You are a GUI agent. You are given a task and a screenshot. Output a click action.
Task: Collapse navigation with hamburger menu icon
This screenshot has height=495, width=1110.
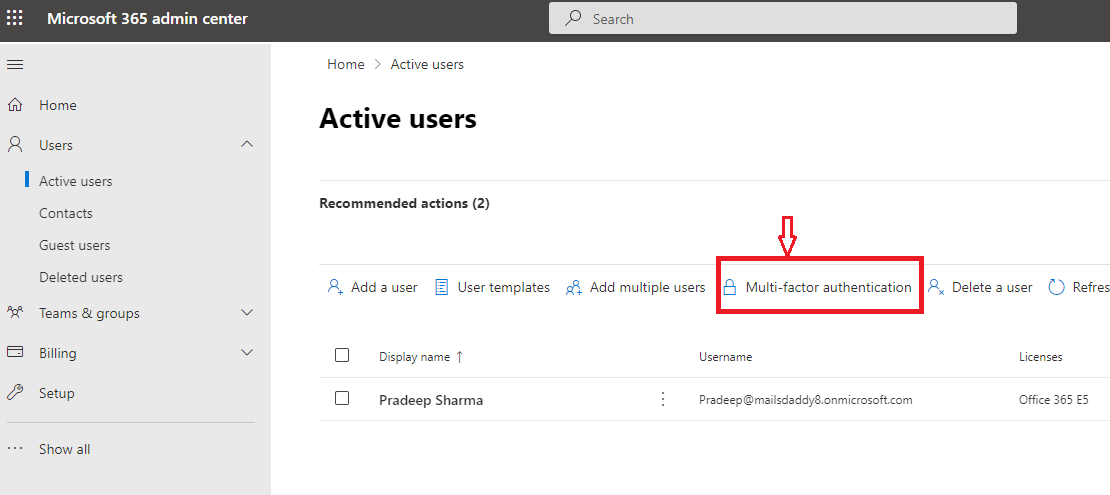pyautogui.click(x=15, y=64)
